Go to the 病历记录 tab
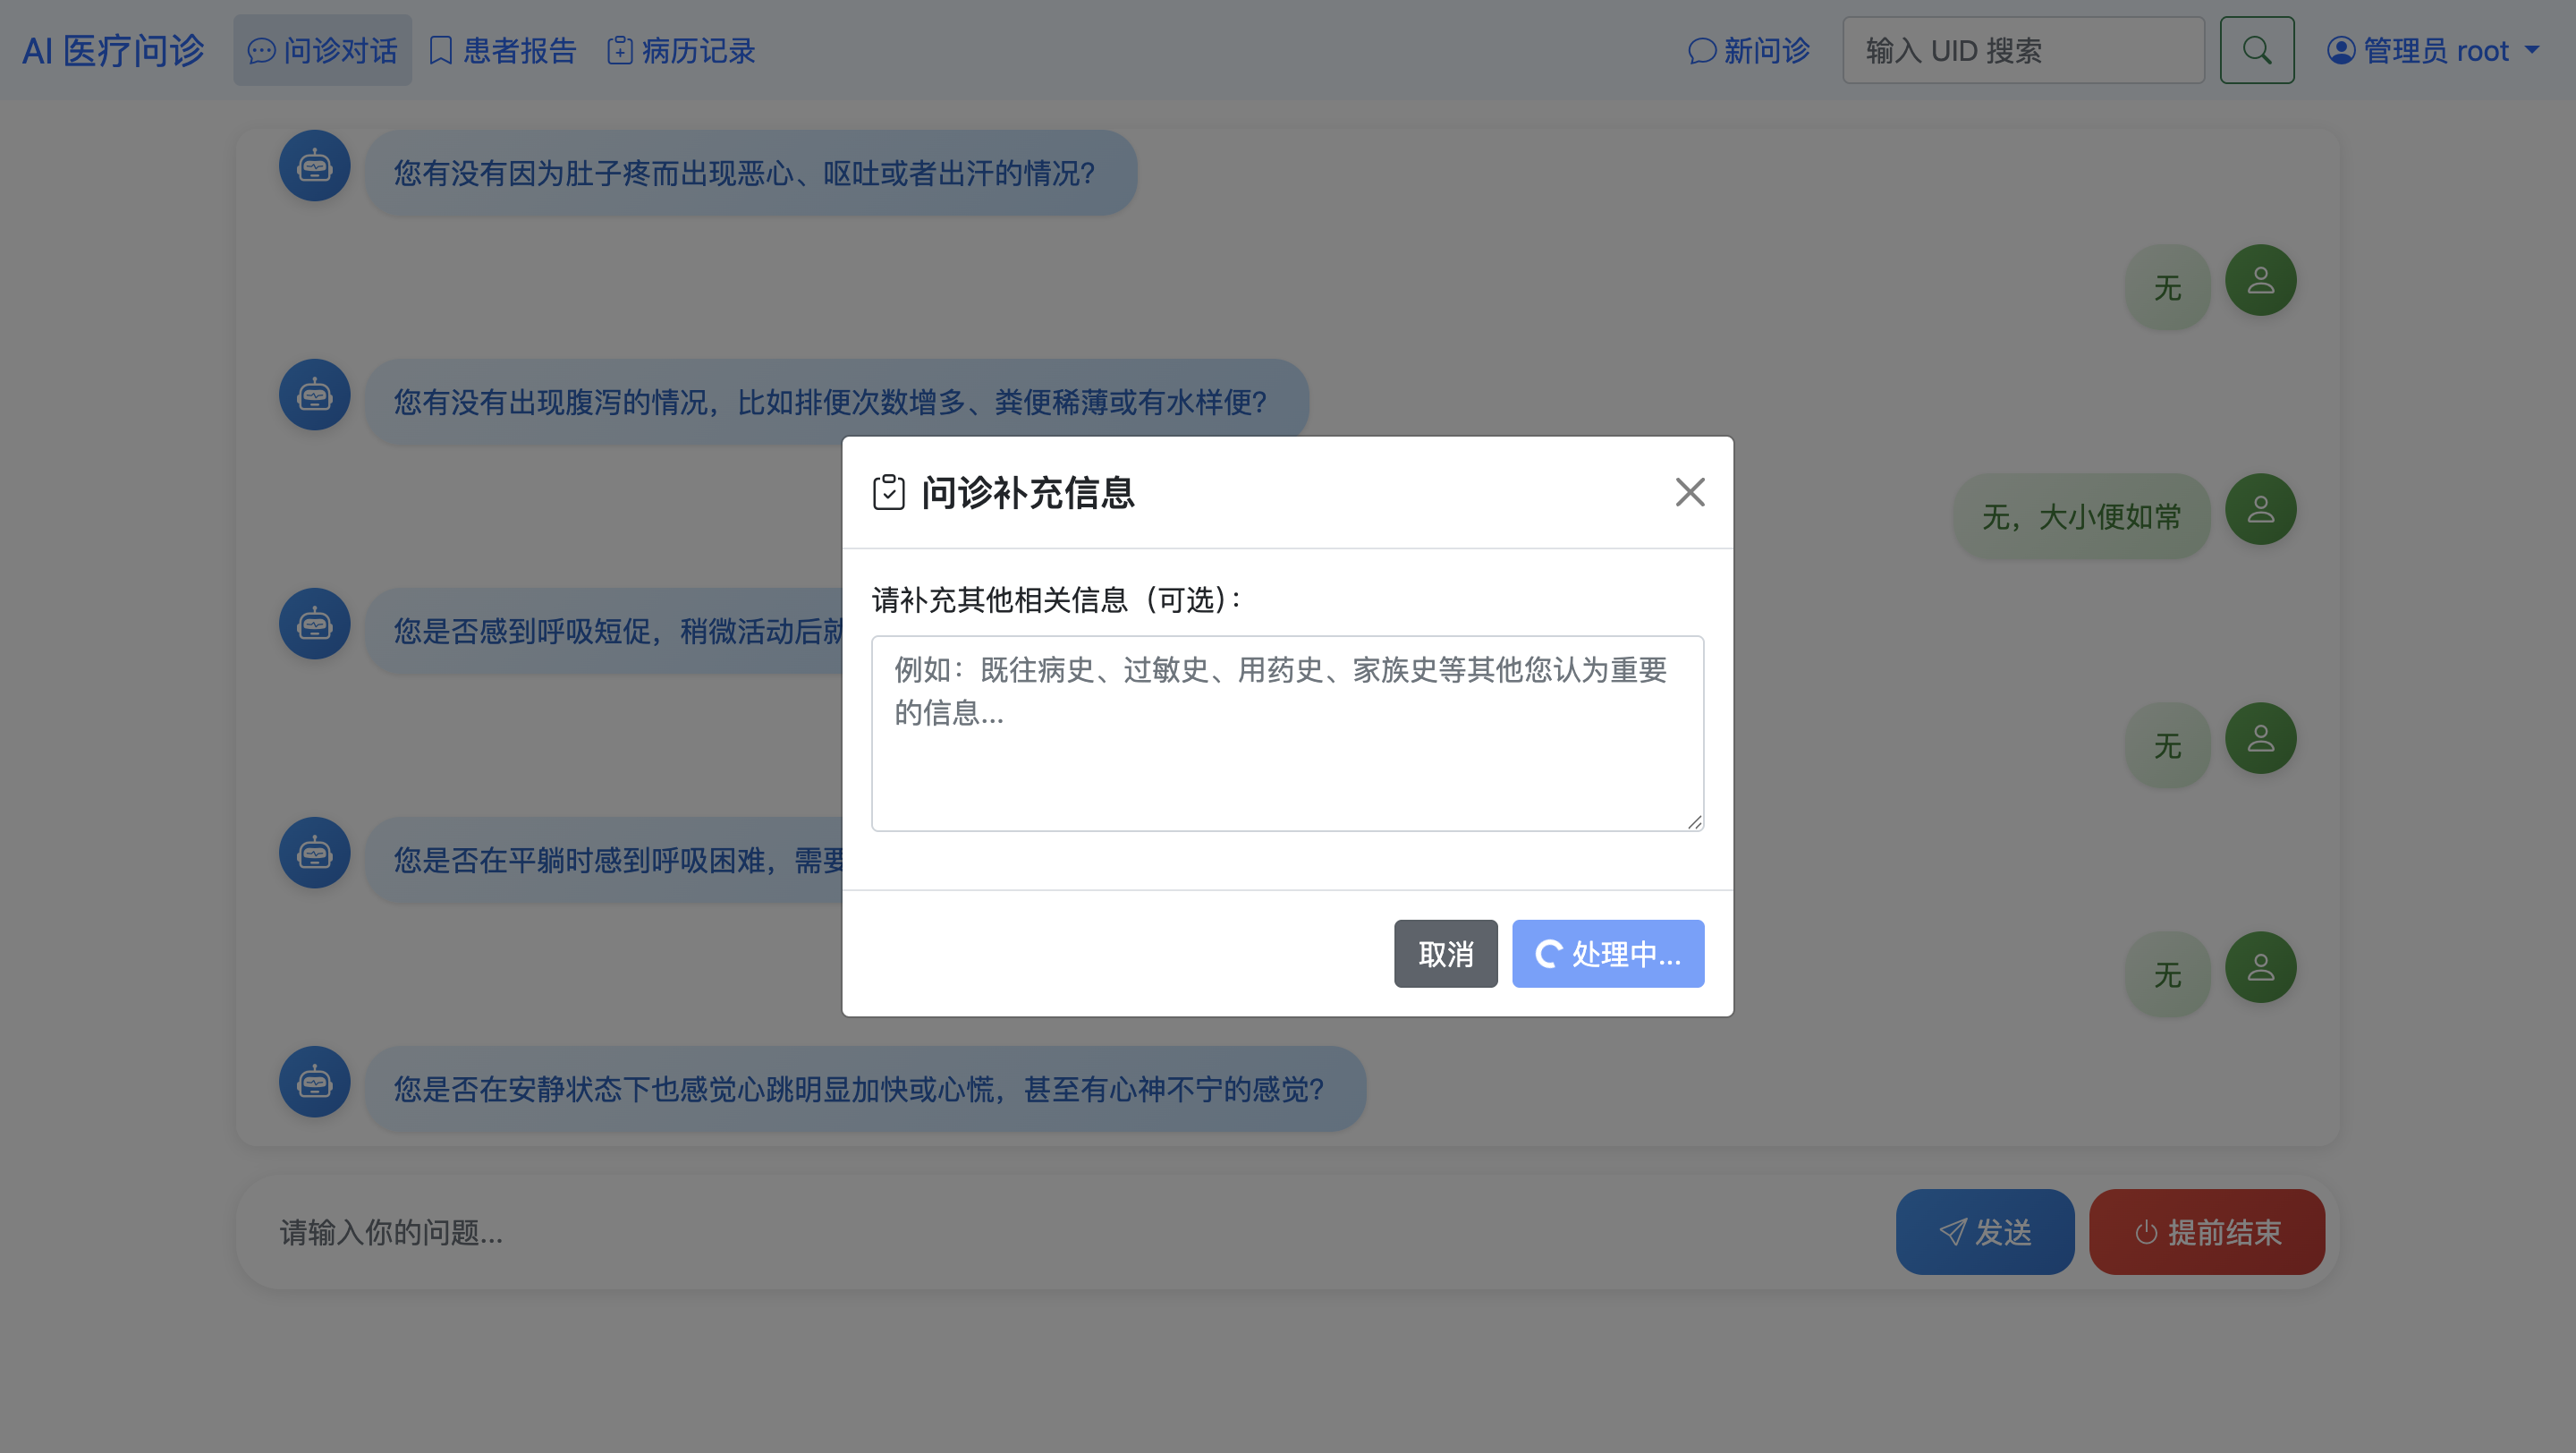This screenshot has width=2576, height=1453. point(681,50)
